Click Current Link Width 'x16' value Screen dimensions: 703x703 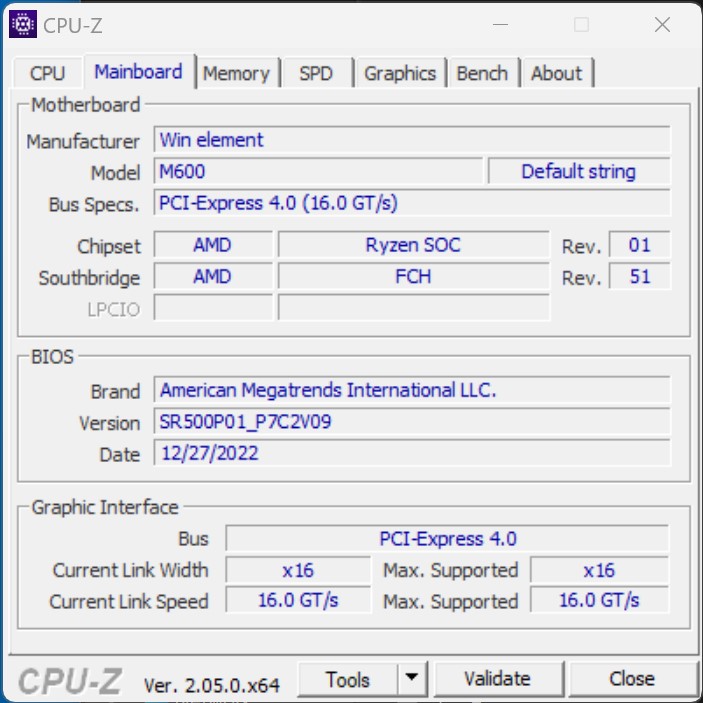pyautogui.click(x=298, y=570)
